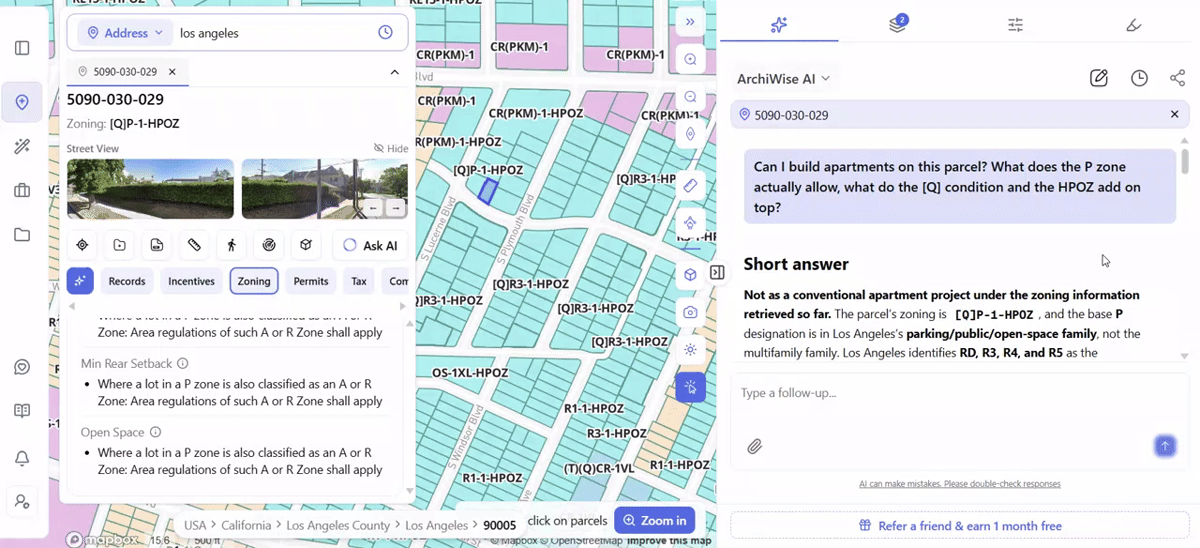The width and height of the screenshot is (1200, 548).
Task: Open the 3D cube view in parcel toolbar
Action: [306, 245]
